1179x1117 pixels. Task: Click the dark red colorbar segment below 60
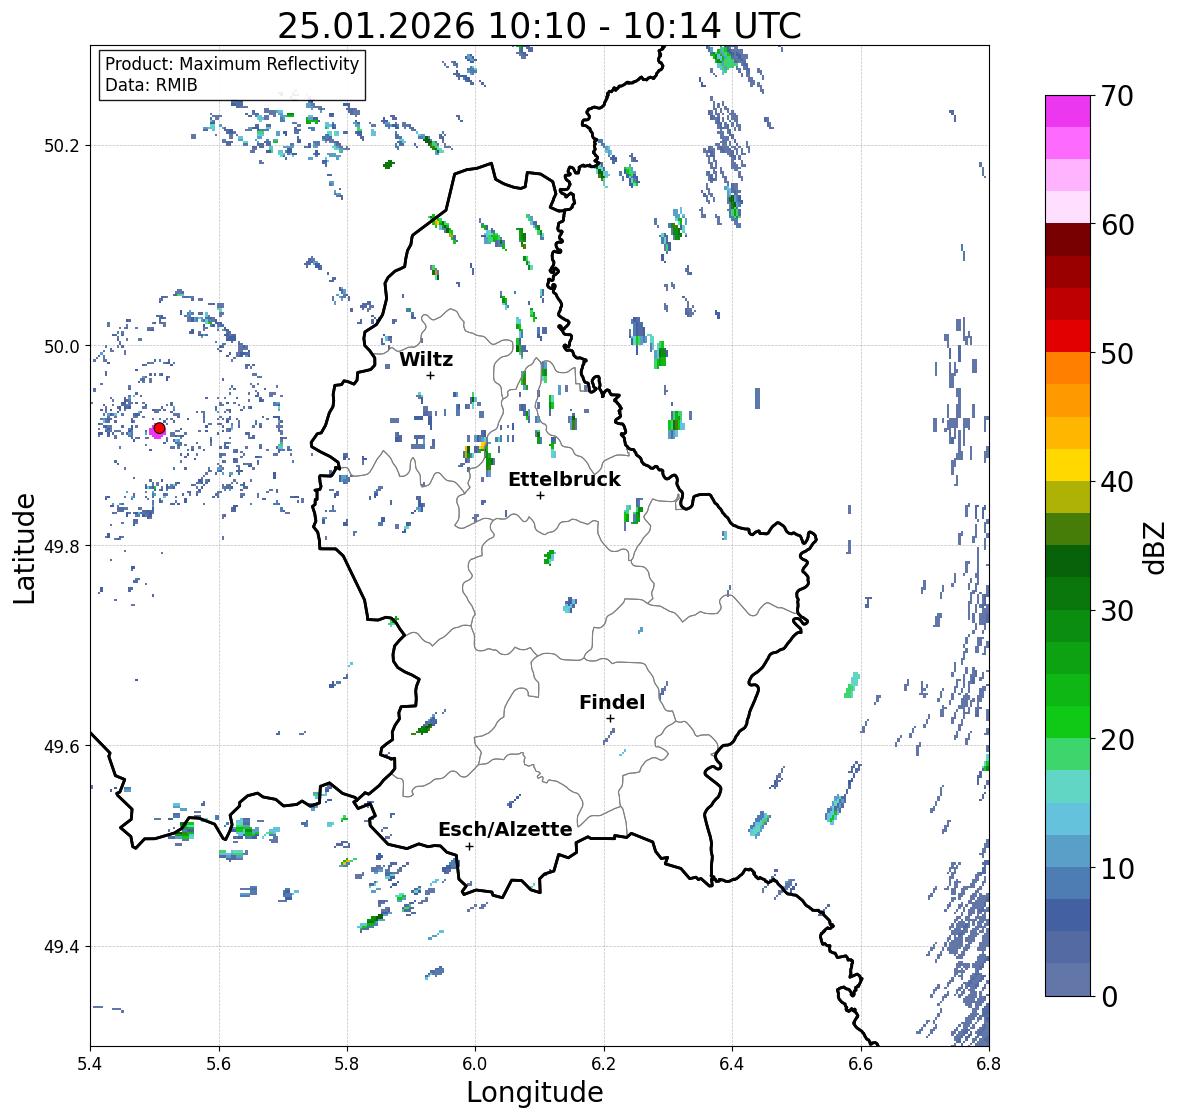[1068, 240]
